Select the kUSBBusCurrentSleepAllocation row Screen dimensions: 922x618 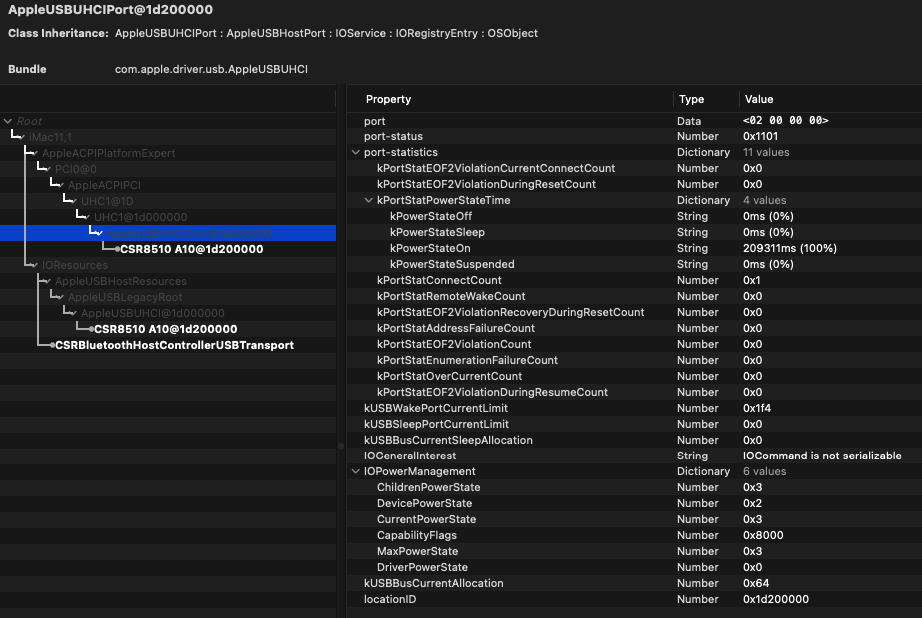coord(634,440)
